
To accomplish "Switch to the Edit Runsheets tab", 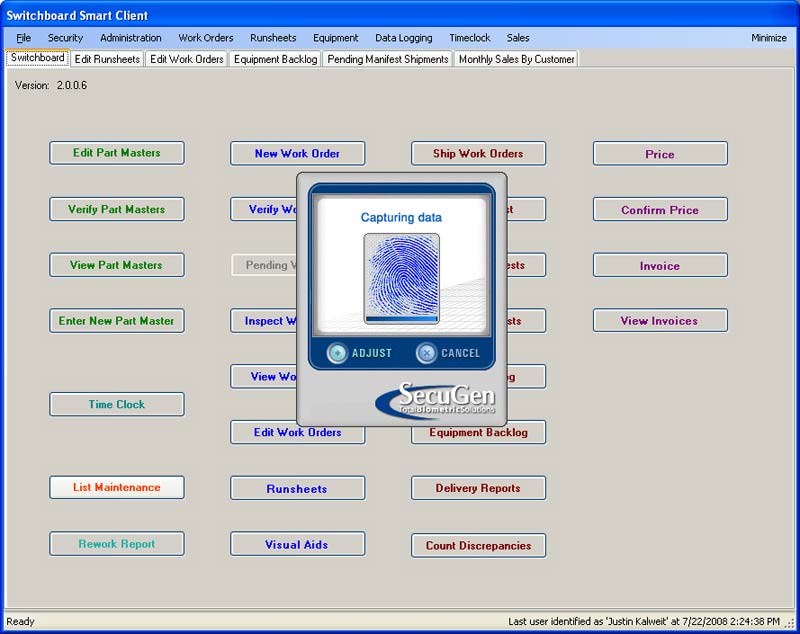I will [107, 59].
